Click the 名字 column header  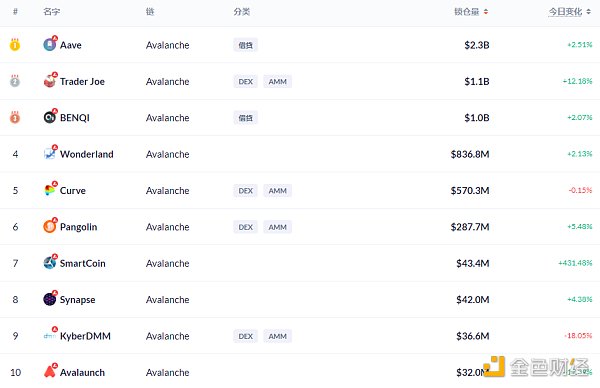tap(52, 12)
